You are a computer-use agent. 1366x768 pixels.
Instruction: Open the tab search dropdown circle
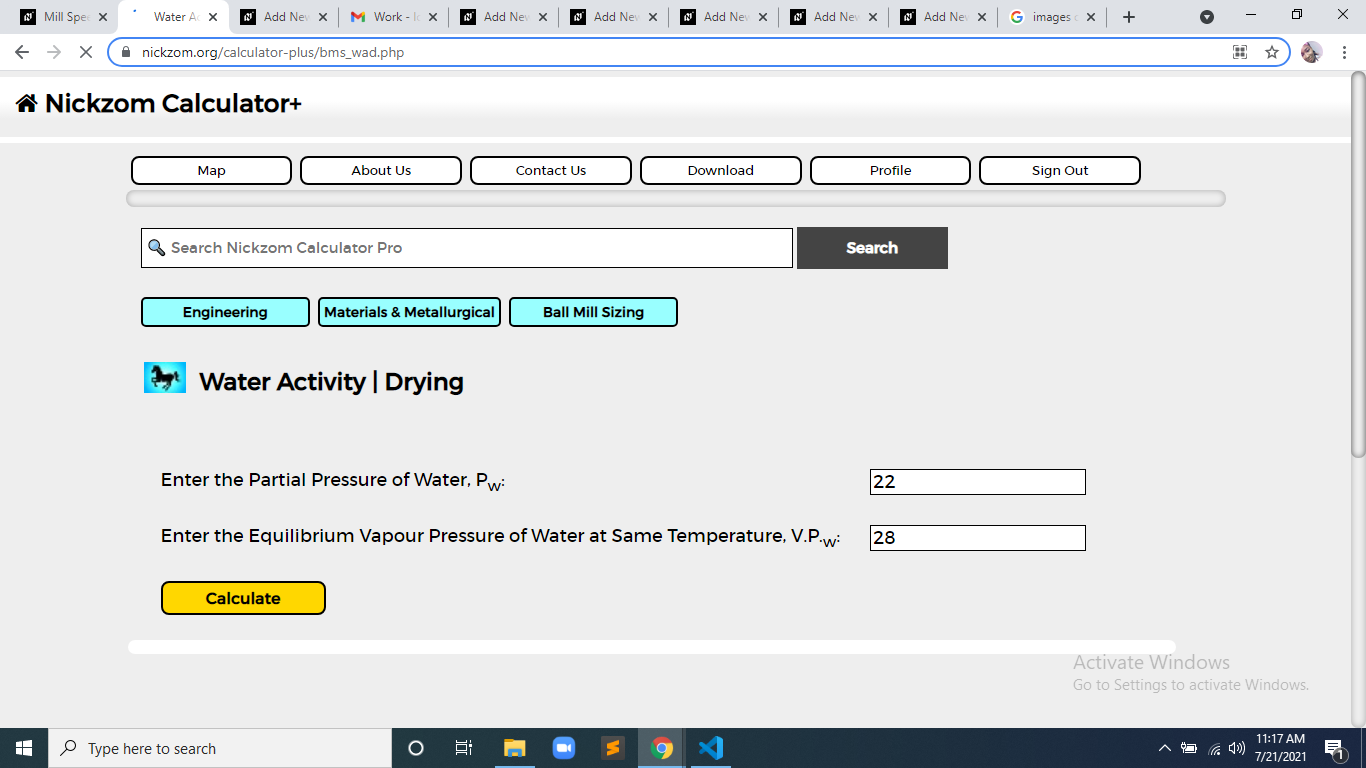coord(1207,17)
